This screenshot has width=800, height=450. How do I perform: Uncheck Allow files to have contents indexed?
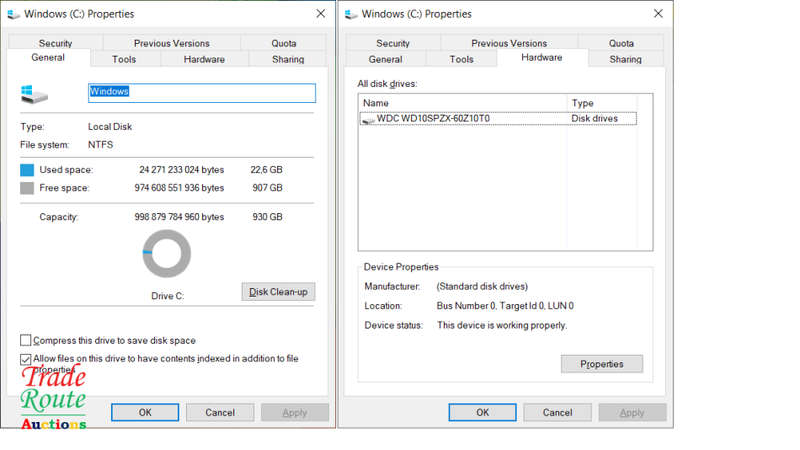pyautogui.click(x=26, y=359)
